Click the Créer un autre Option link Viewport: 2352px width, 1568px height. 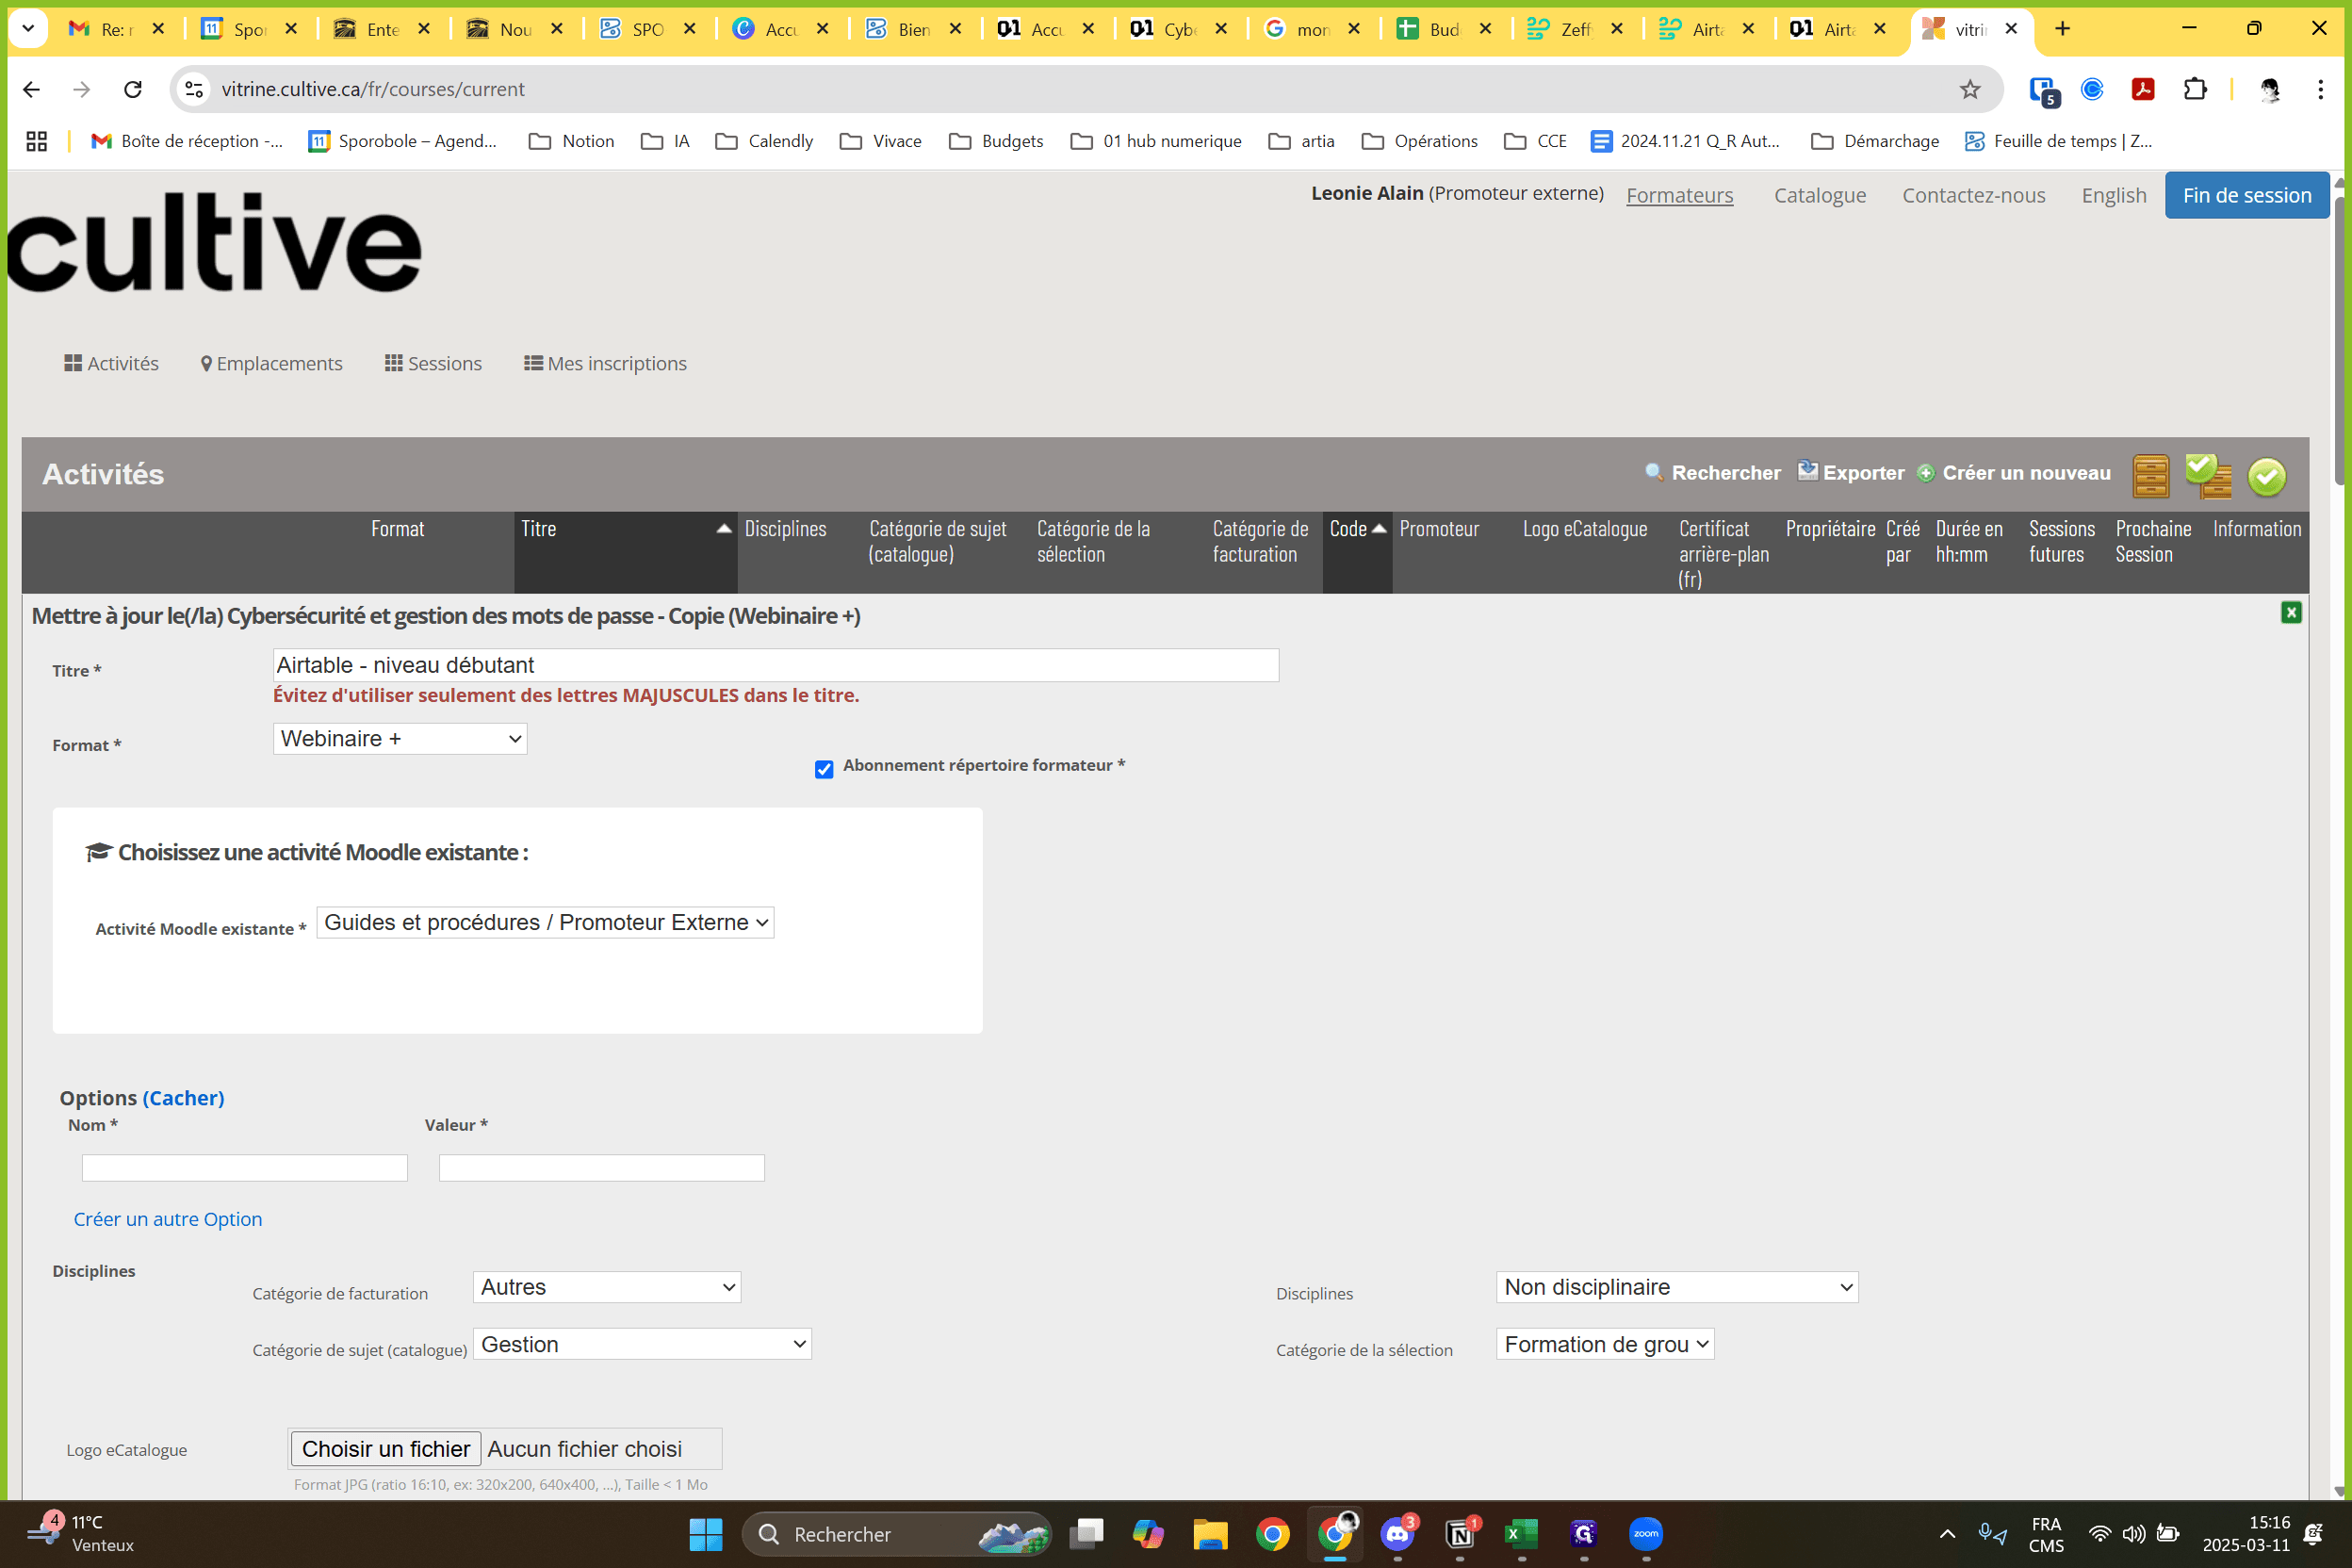[168, 1219]
